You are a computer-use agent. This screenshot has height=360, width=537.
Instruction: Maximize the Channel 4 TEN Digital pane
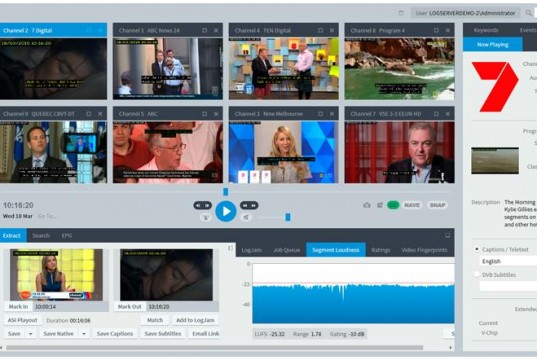(x=320, y=30)
